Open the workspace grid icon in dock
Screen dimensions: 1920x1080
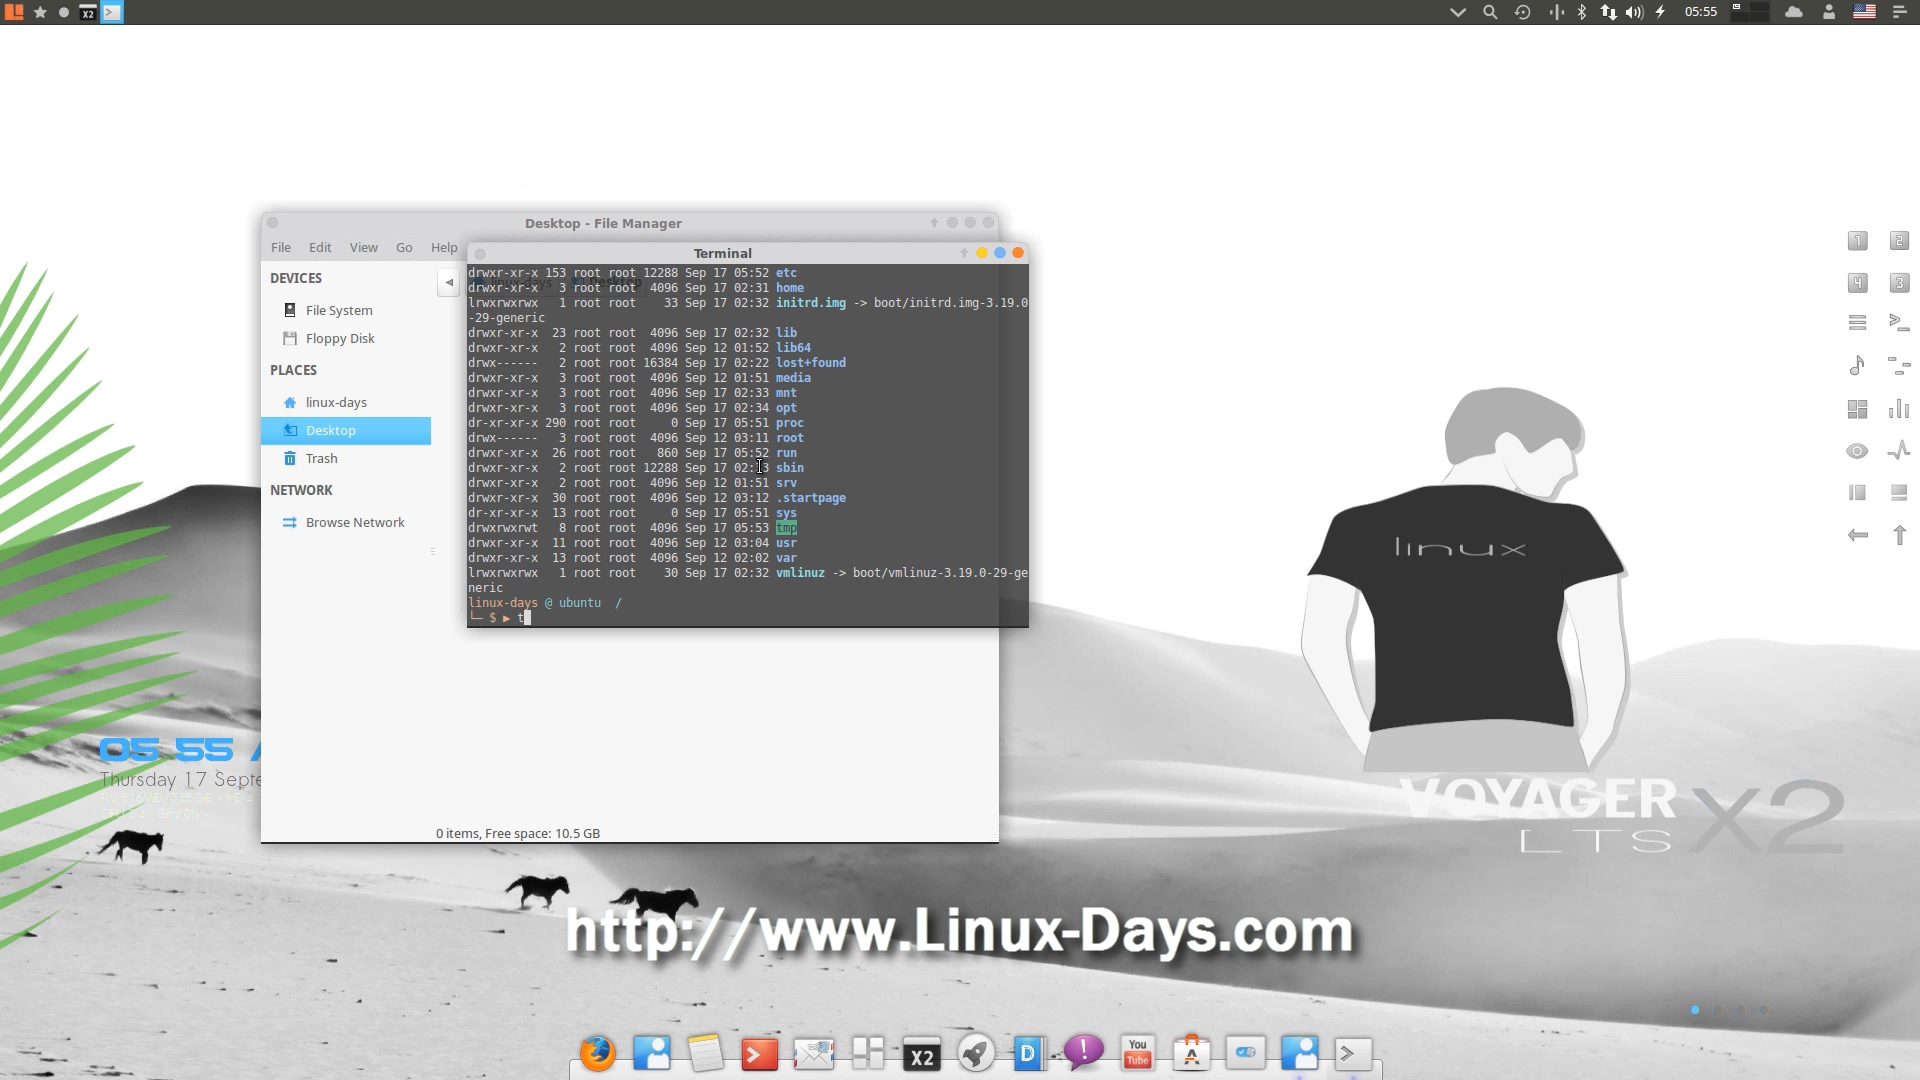click(x=867, y=1053)
